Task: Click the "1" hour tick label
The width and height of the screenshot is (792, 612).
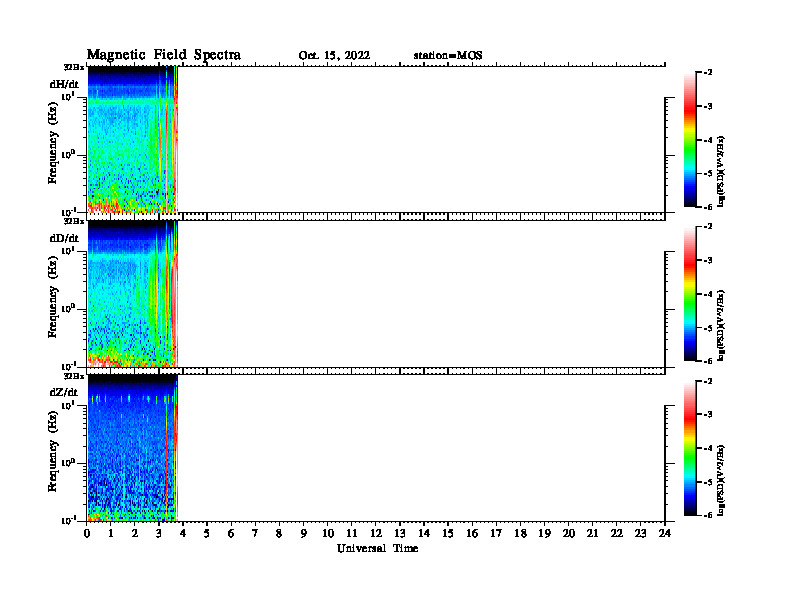Action: [111, 533]
